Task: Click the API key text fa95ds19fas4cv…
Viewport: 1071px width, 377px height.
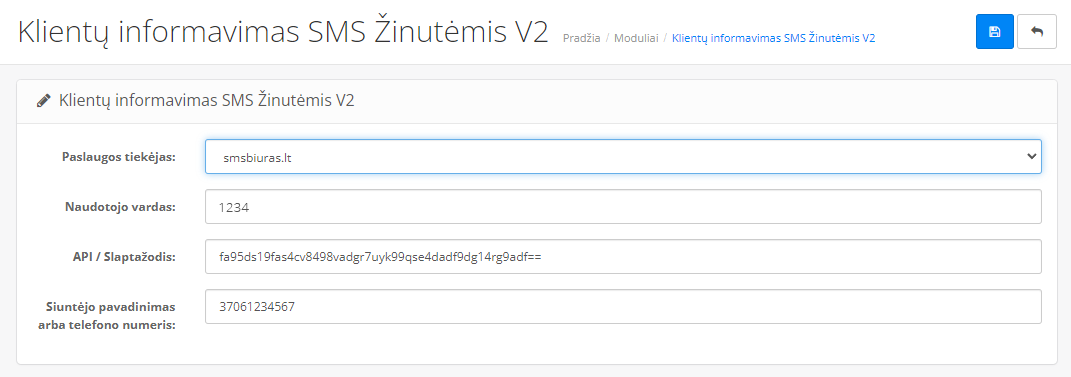Action: coord(380,257)
